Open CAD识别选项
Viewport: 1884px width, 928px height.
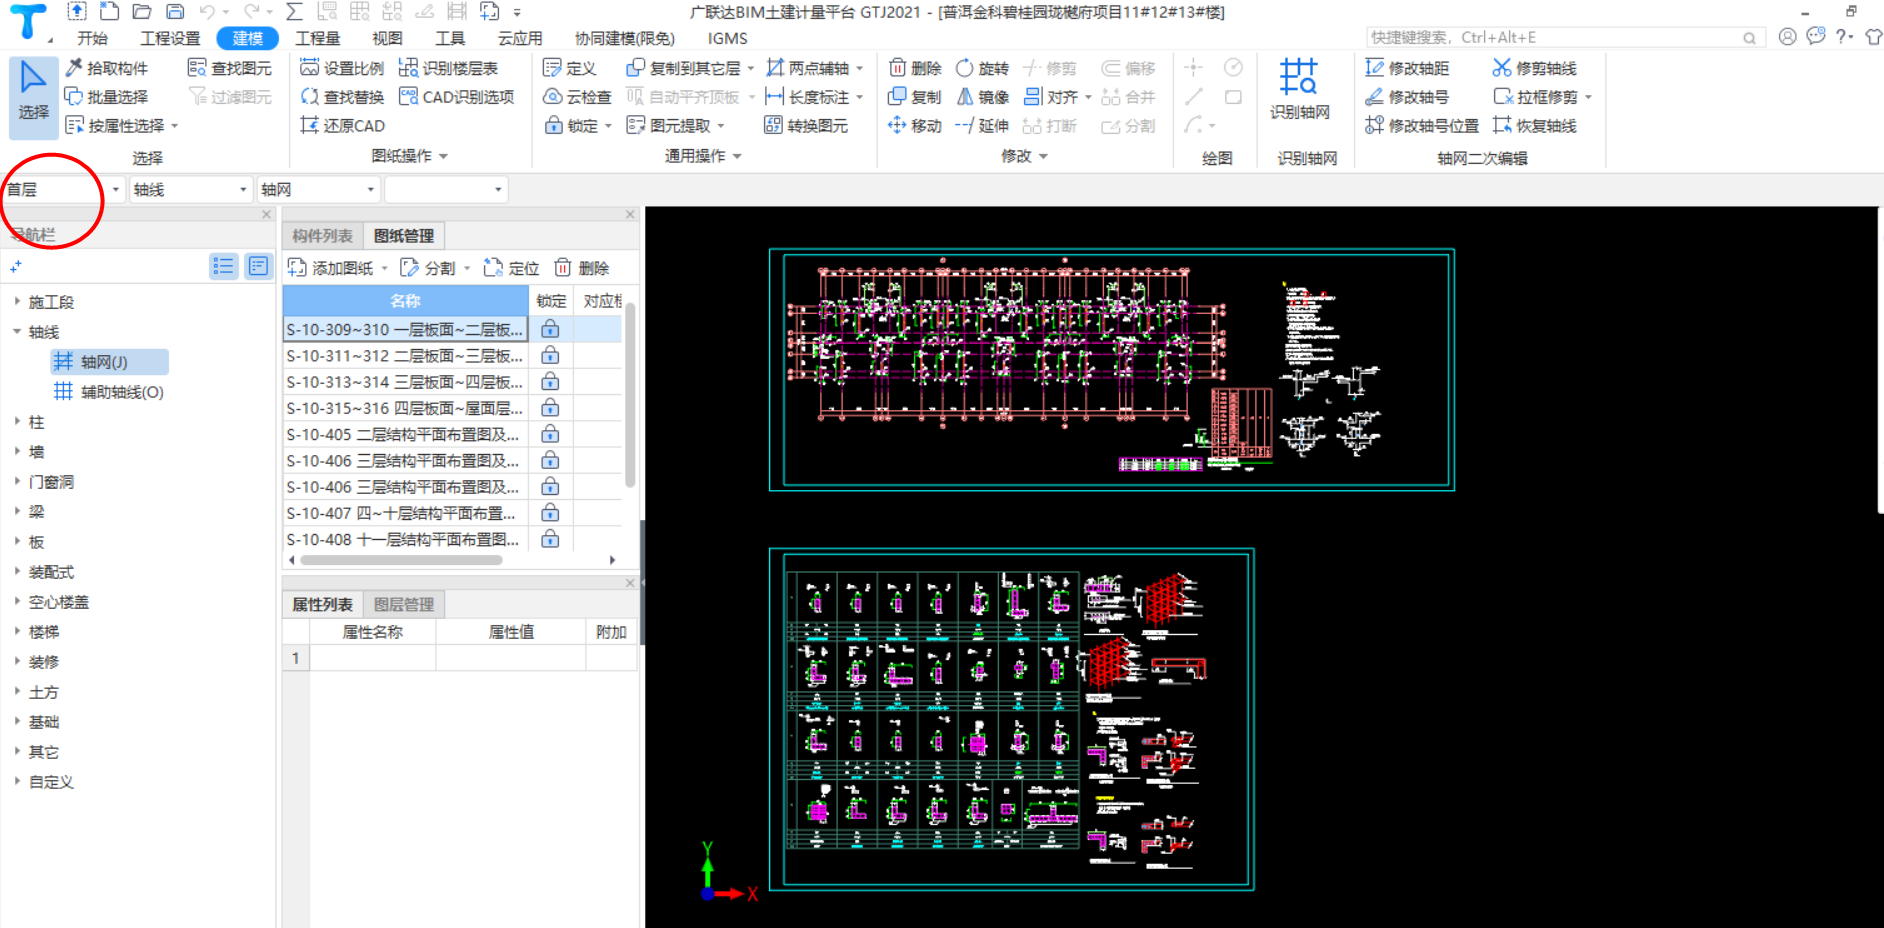[x=456, y=97]
